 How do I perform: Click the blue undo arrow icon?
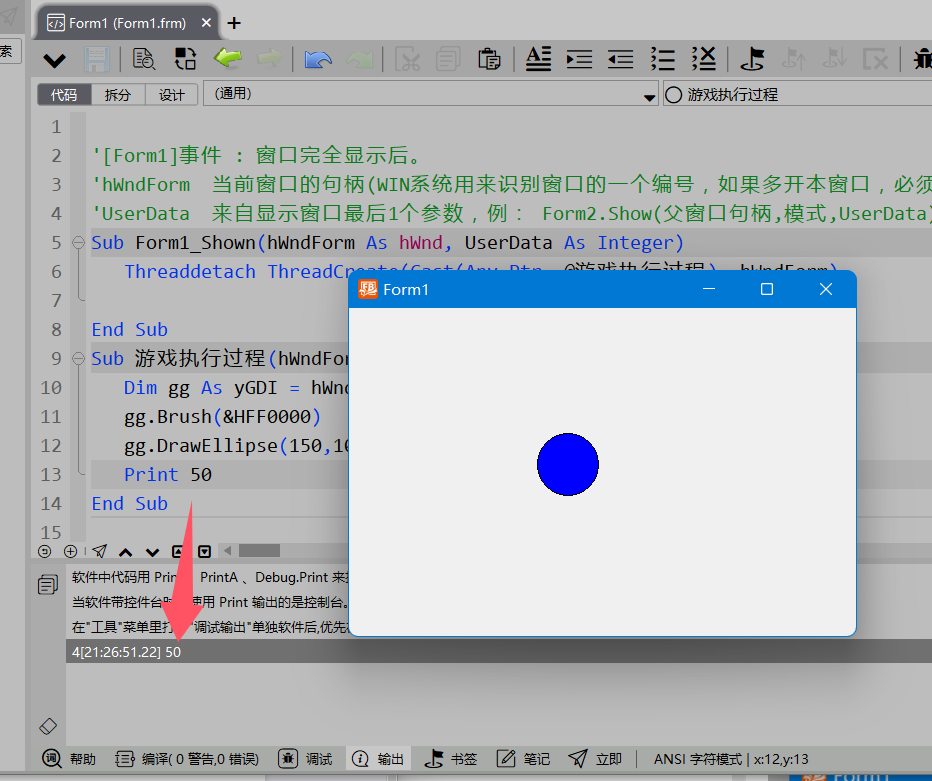318,60
